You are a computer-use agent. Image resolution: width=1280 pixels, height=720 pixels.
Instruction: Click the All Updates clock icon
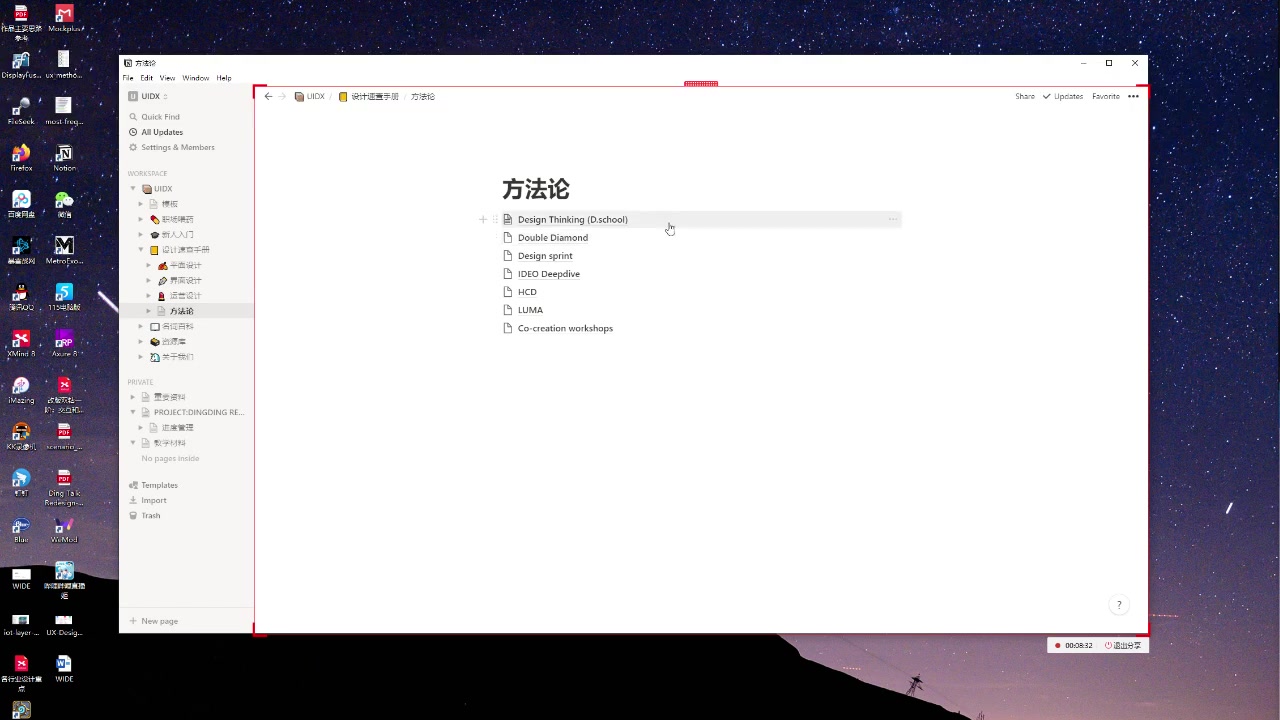point(133,132)
